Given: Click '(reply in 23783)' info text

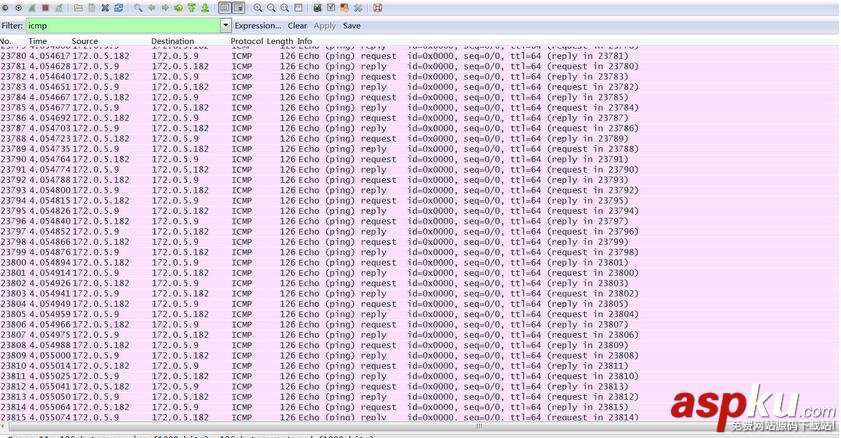Looking at the screenshot, I should pyautogui.click(x=587, y=77).
